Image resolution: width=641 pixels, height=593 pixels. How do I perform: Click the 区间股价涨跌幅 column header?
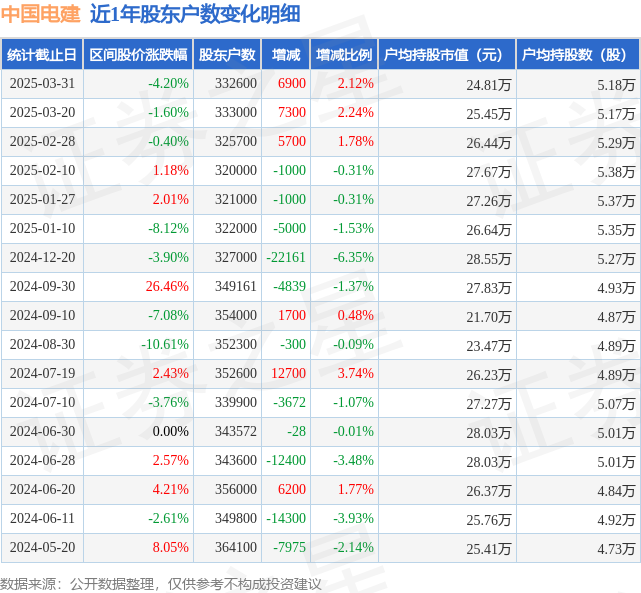[138, 54]
